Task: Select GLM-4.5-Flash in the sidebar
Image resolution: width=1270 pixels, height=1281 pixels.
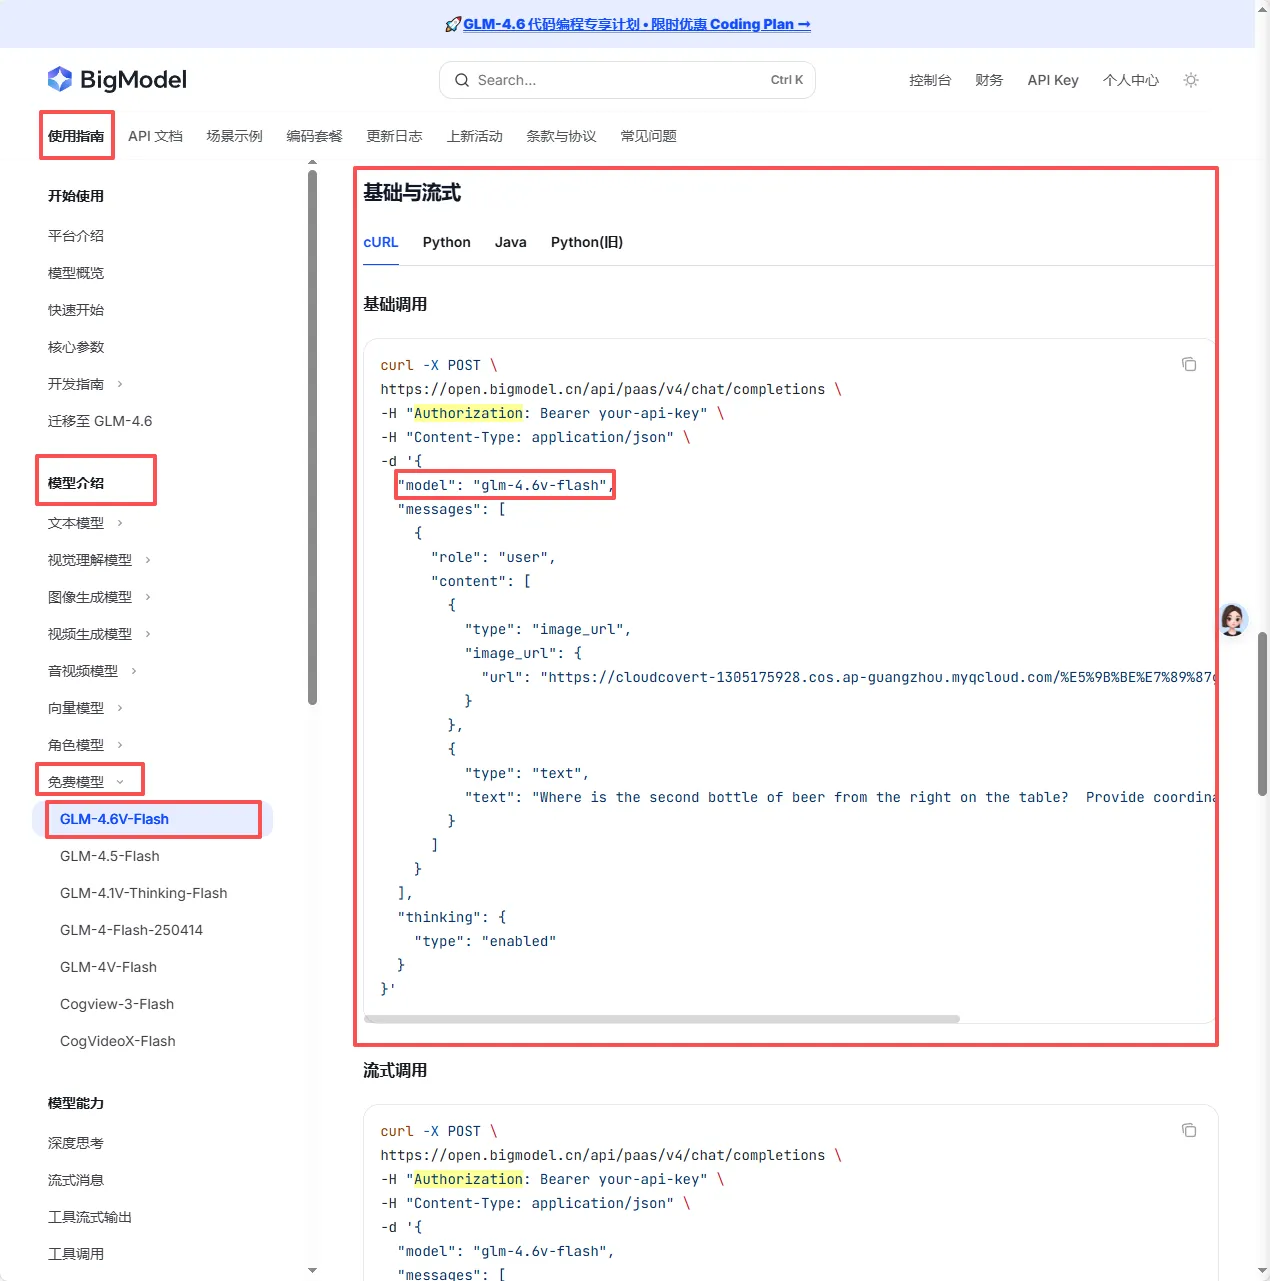Action: pos(110,856)
